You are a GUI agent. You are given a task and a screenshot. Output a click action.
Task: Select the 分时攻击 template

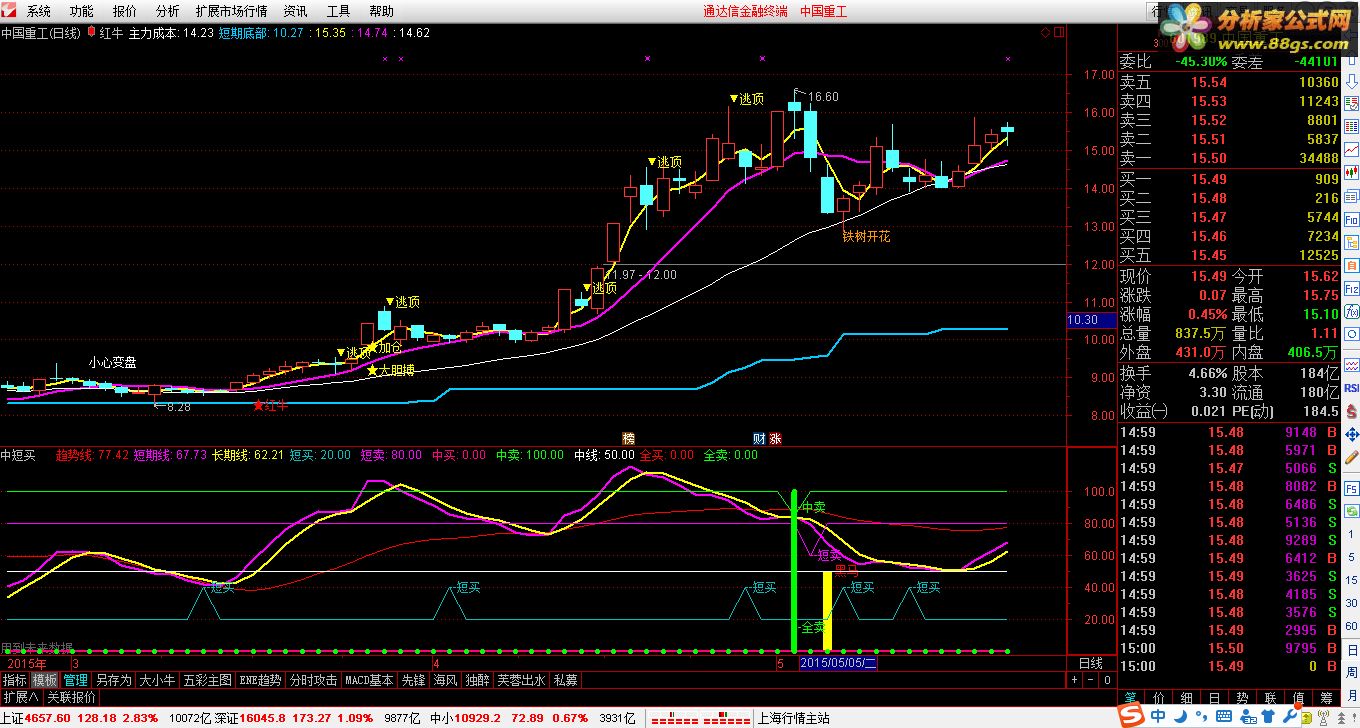[313, 680]
